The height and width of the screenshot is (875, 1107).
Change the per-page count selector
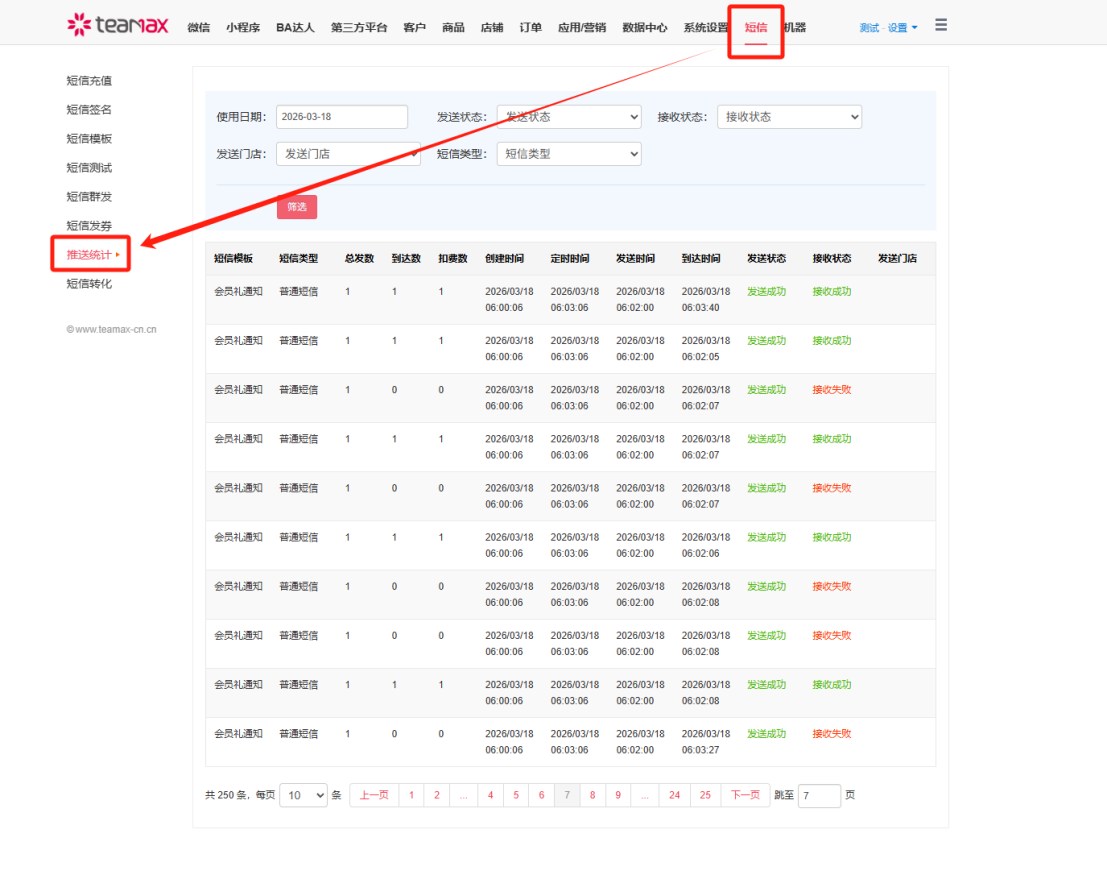coord(303,795)
